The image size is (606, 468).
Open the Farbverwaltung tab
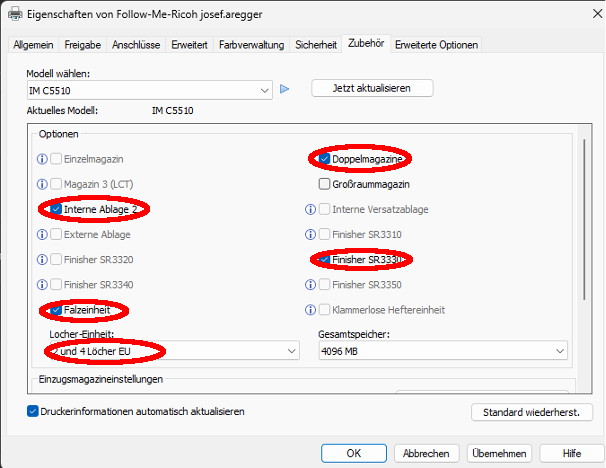tap(252, 45)
